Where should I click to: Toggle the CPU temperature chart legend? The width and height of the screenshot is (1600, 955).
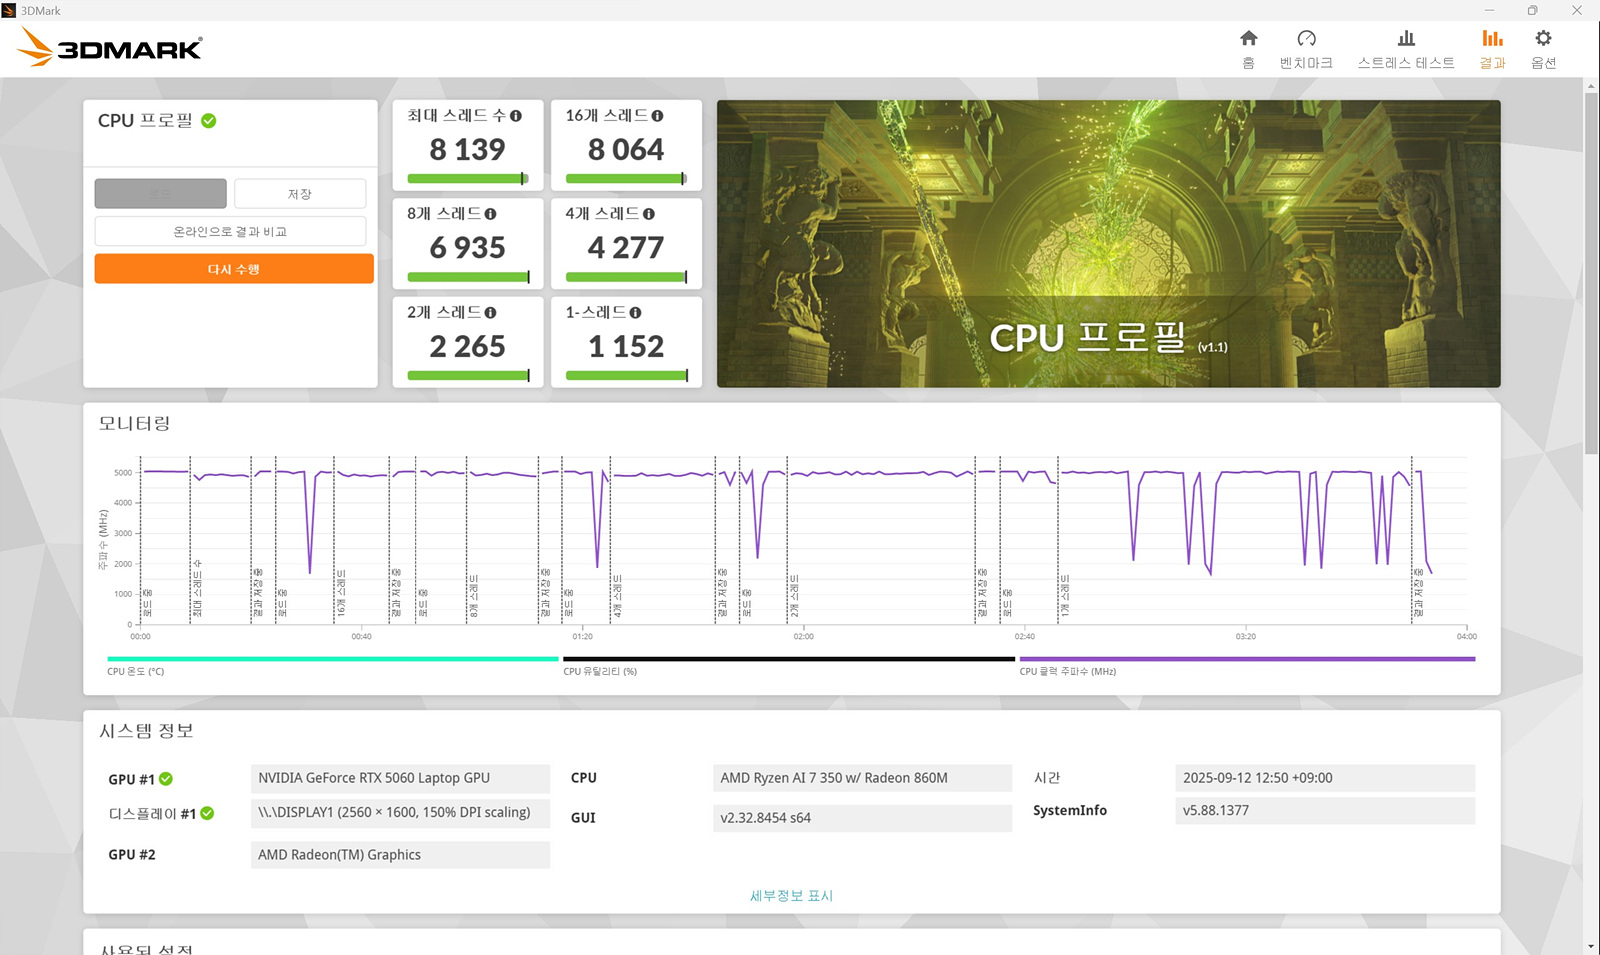click(333, 664)
